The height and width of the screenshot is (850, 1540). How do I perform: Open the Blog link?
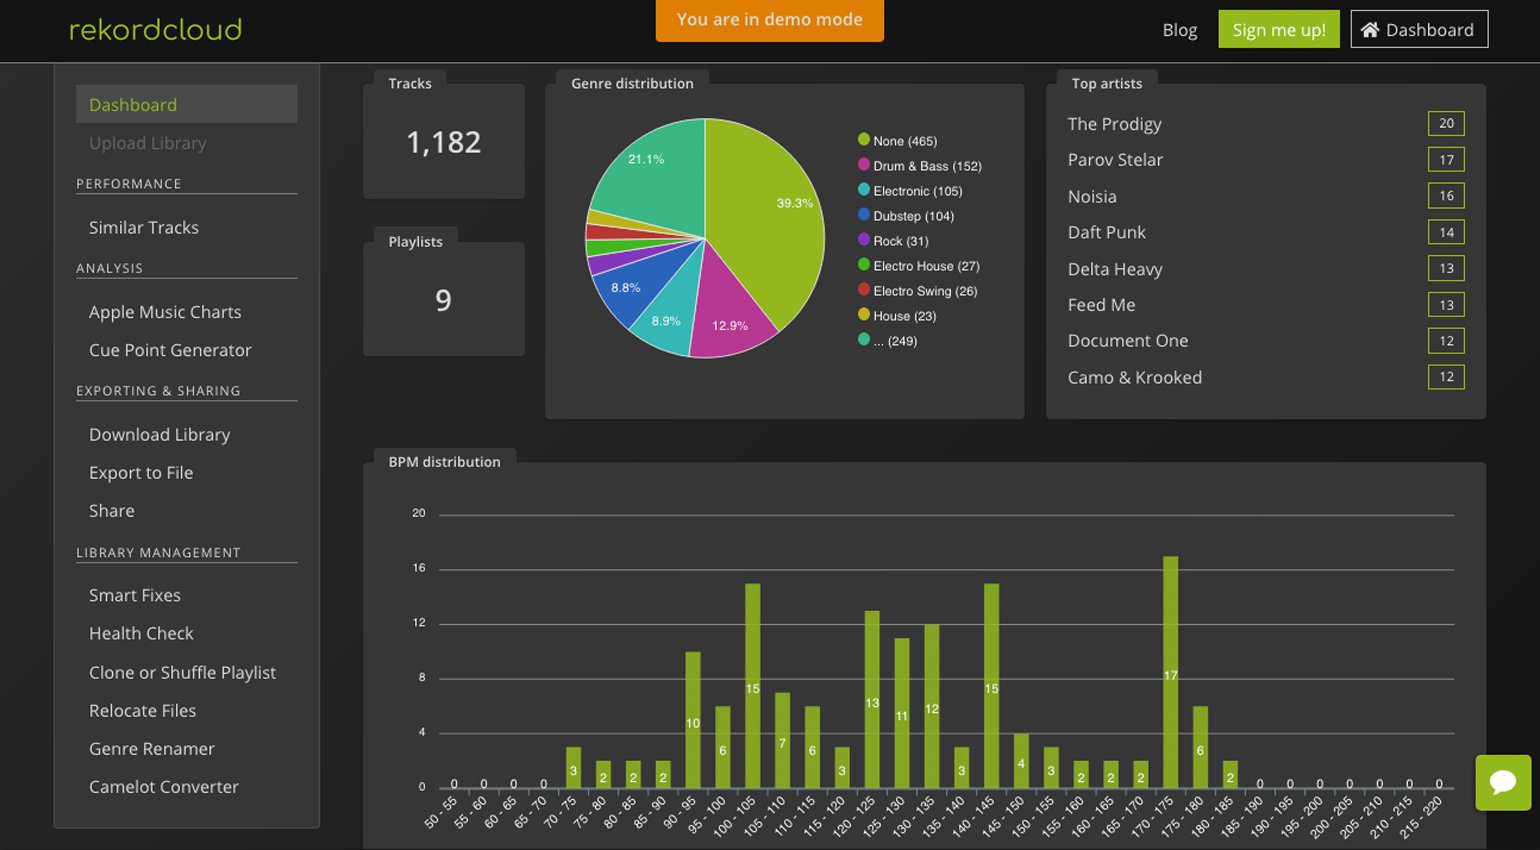coord(1180,30)
